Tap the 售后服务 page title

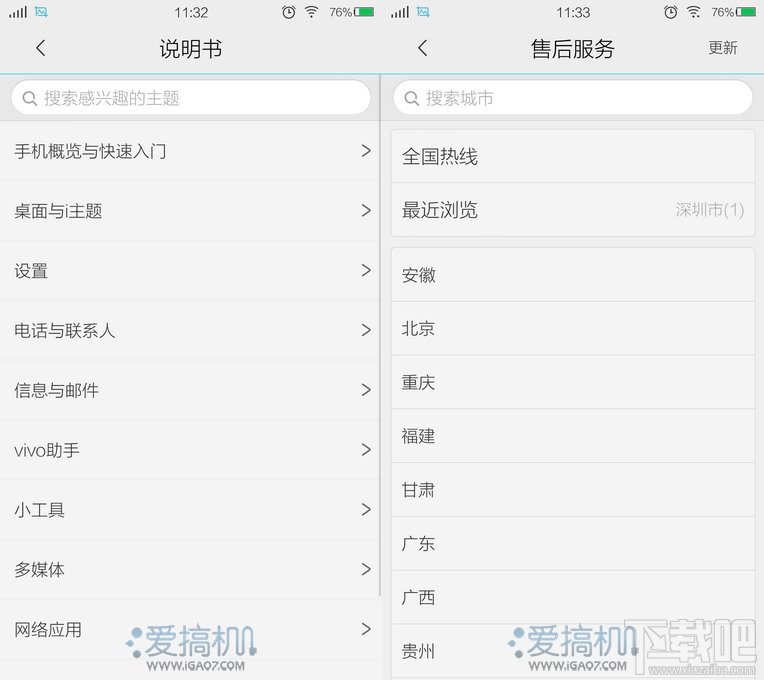(573, 49)
